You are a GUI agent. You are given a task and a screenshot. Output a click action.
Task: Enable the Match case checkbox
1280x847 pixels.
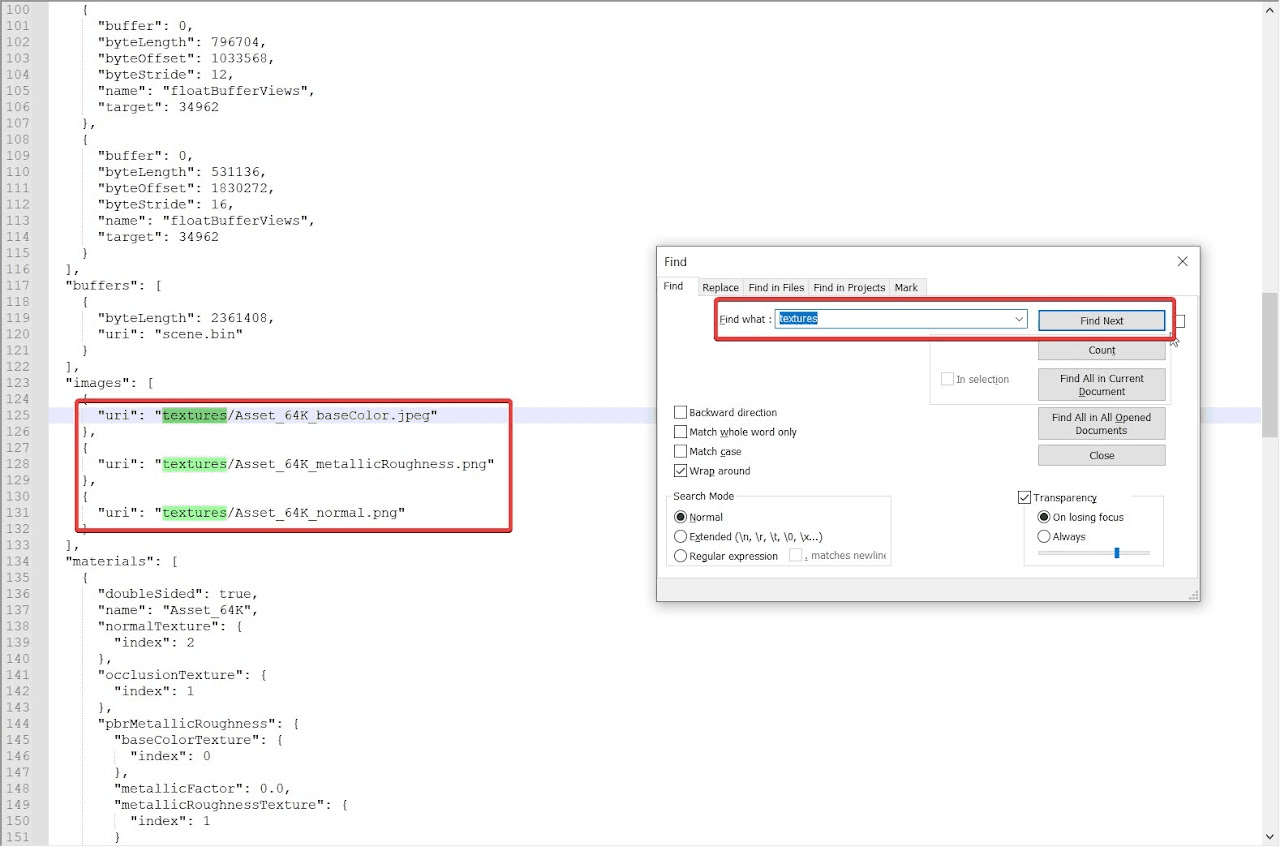(681, 451)
